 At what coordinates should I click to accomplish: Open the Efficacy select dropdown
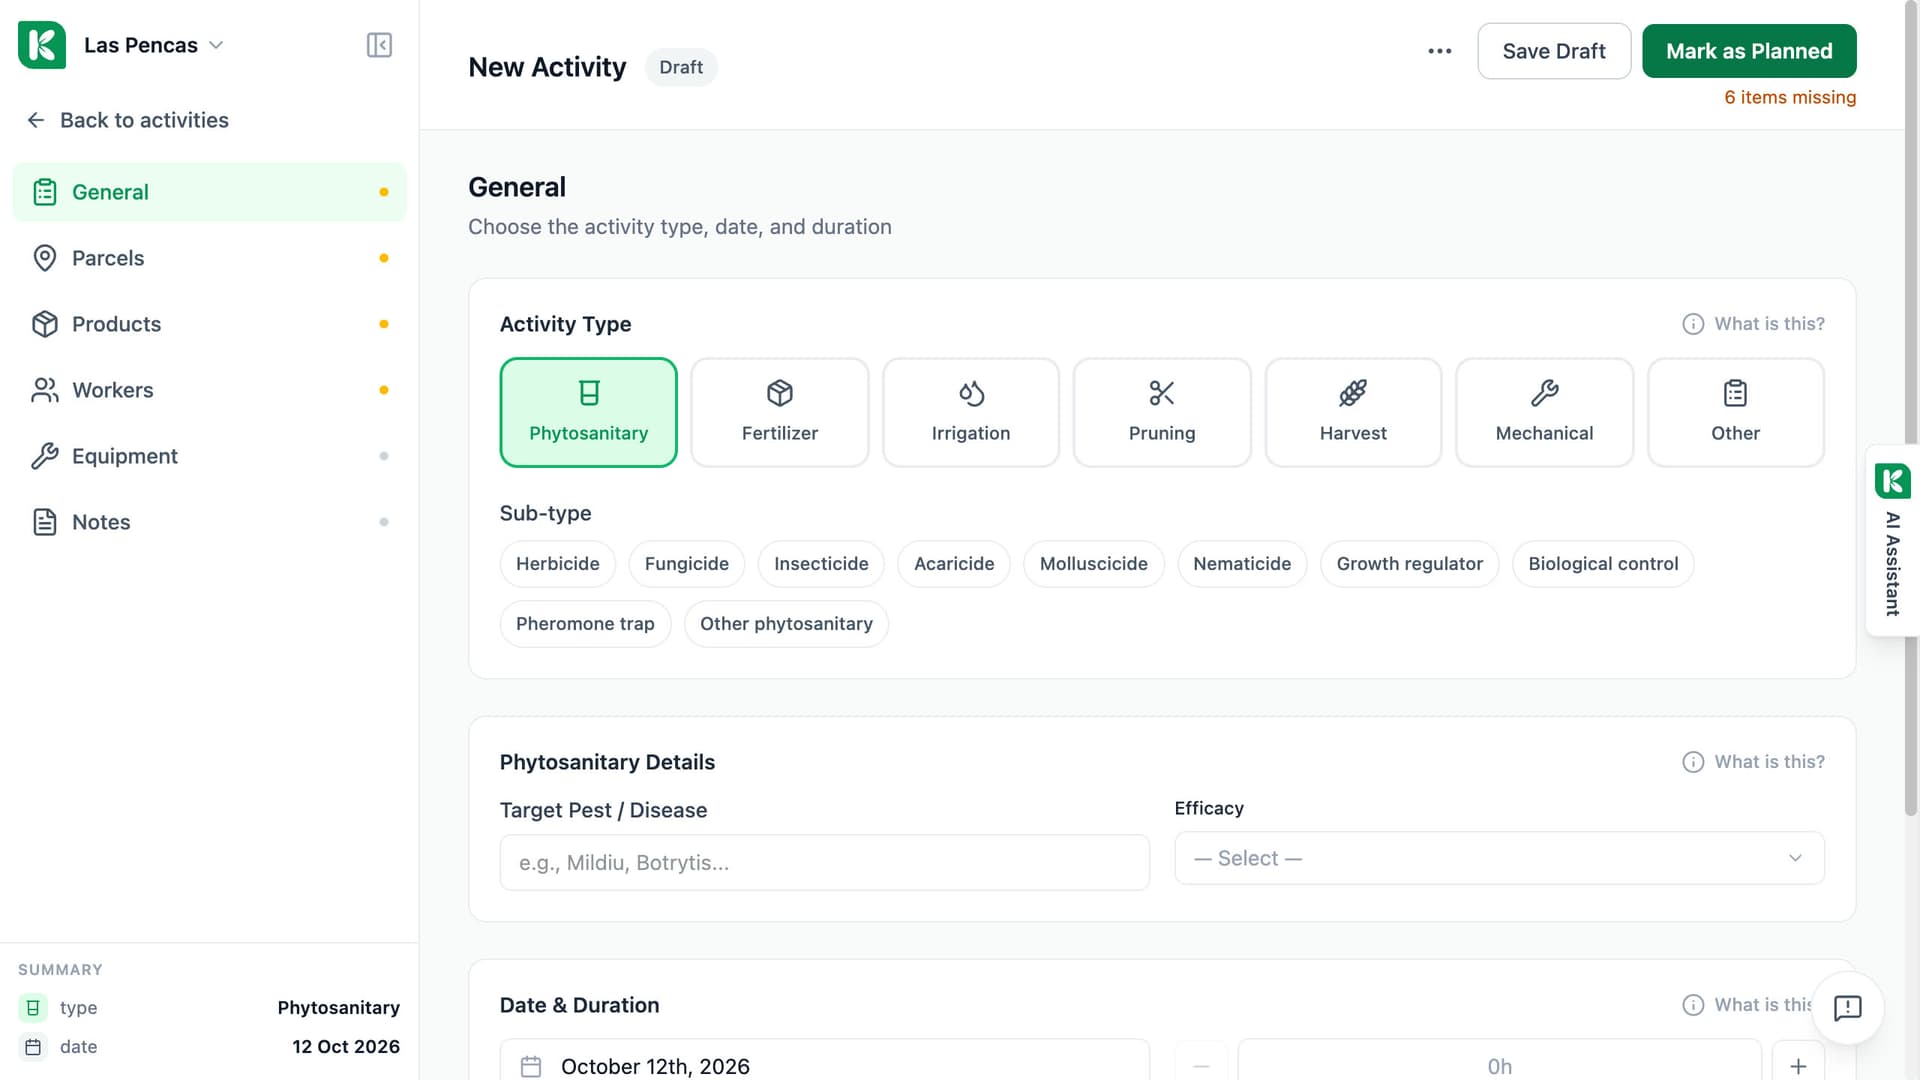tap(1499, 858)
